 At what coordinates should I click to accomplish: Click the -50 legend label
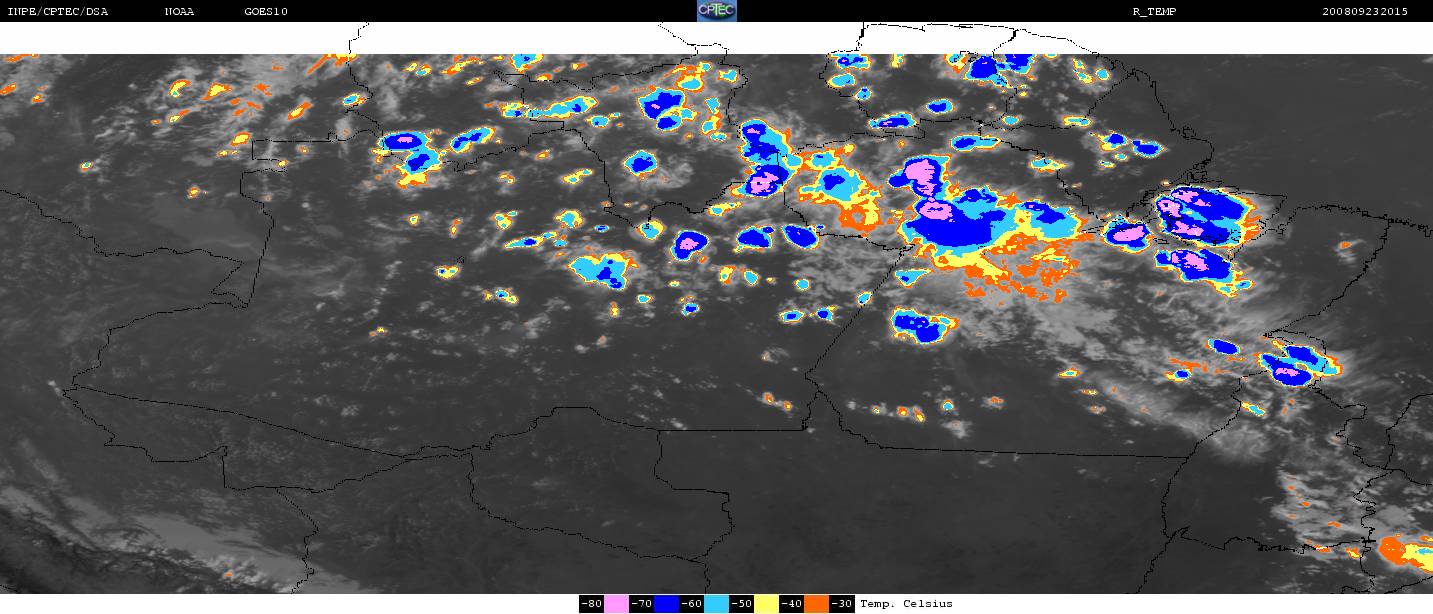tap(741, 604)
